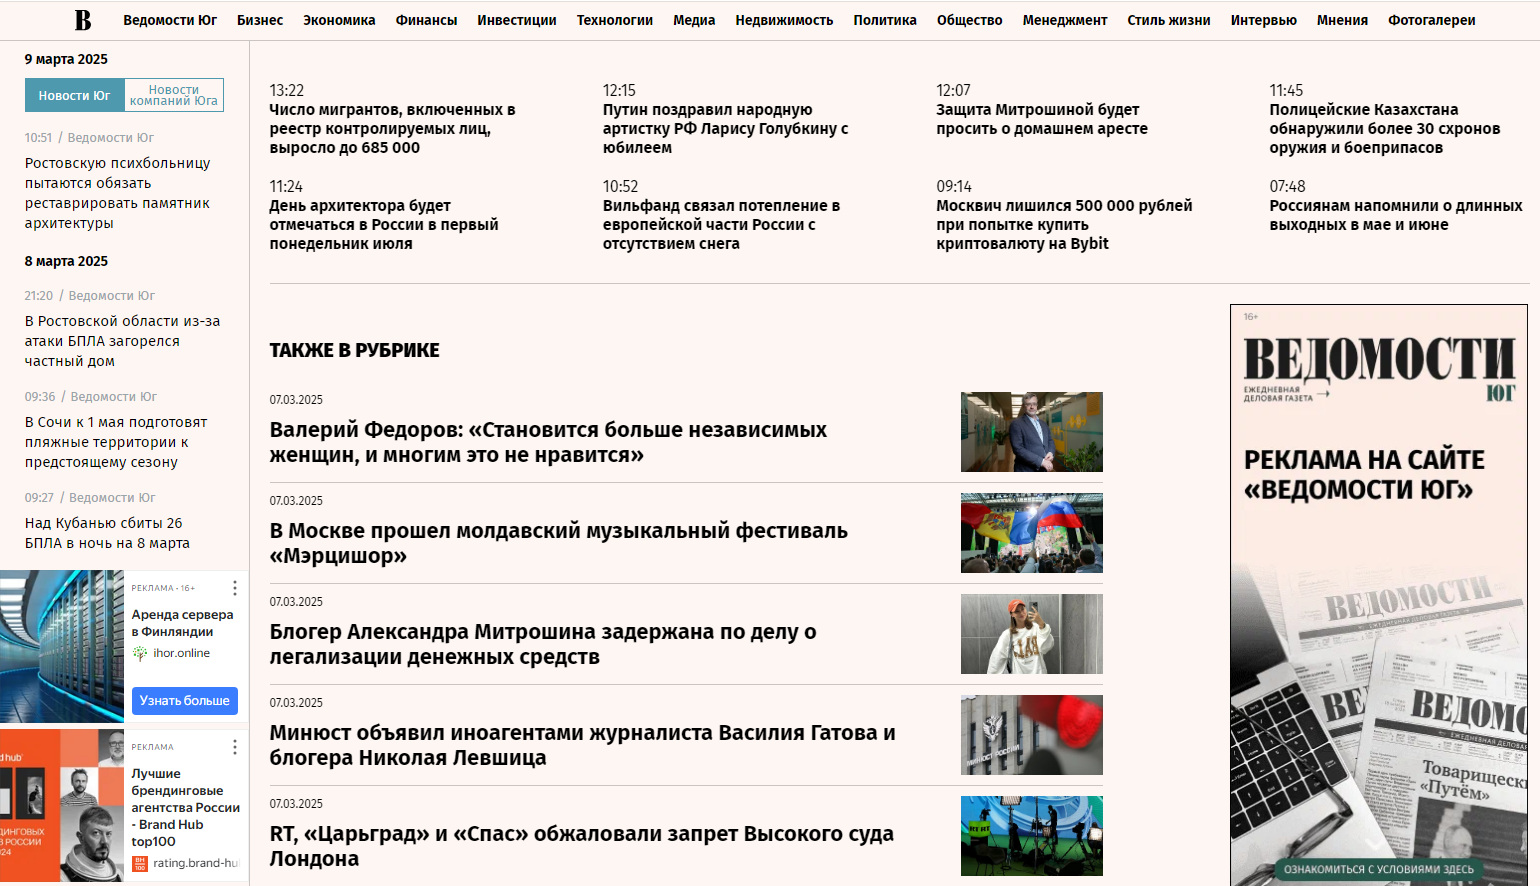Click the Узнать больше ad button
The height and width of the screenshot is (886, 1540).
pos(185,701)
